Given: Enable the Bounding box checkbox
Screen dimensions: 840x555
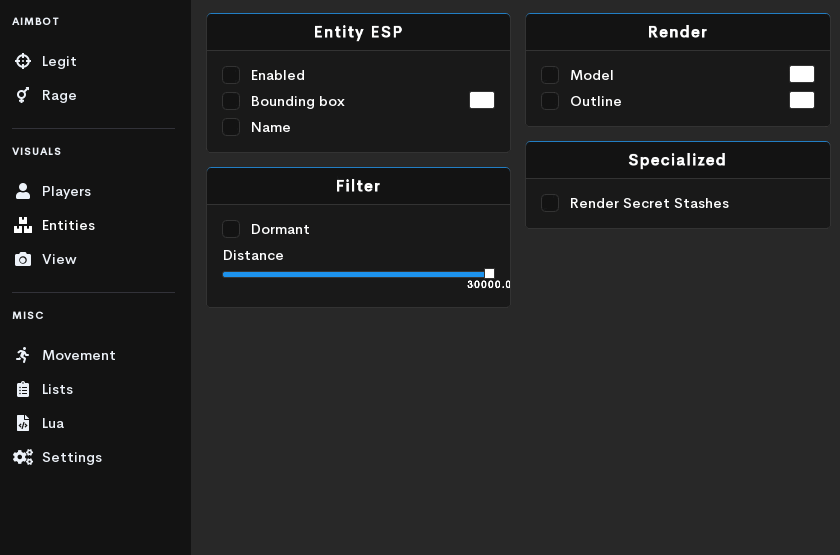Looking at the screenshot, I should click(231, 101).
